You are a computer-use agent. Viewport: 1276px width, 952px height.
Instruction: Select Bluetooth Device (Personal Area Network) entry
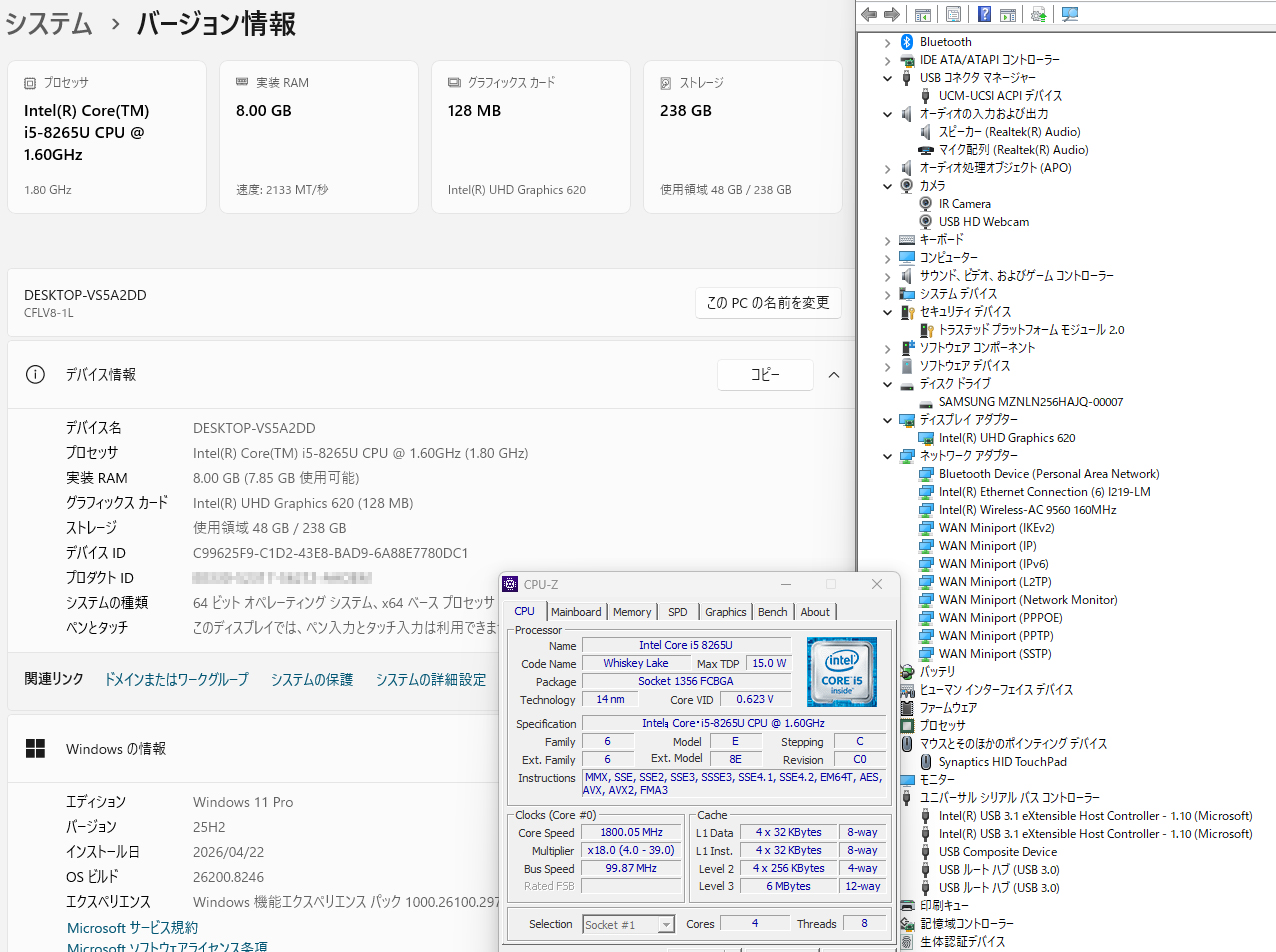point(1049,474)
